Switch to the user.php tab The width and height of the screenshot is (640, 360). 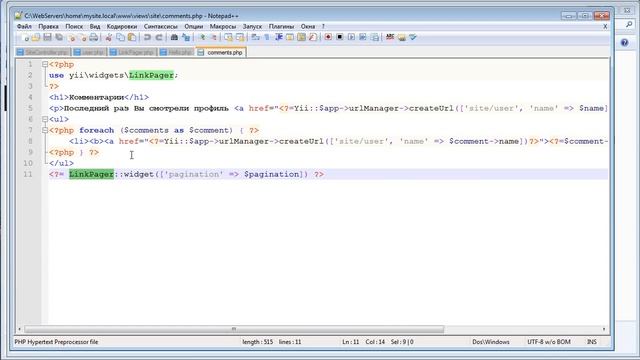(x=89, y=52)
